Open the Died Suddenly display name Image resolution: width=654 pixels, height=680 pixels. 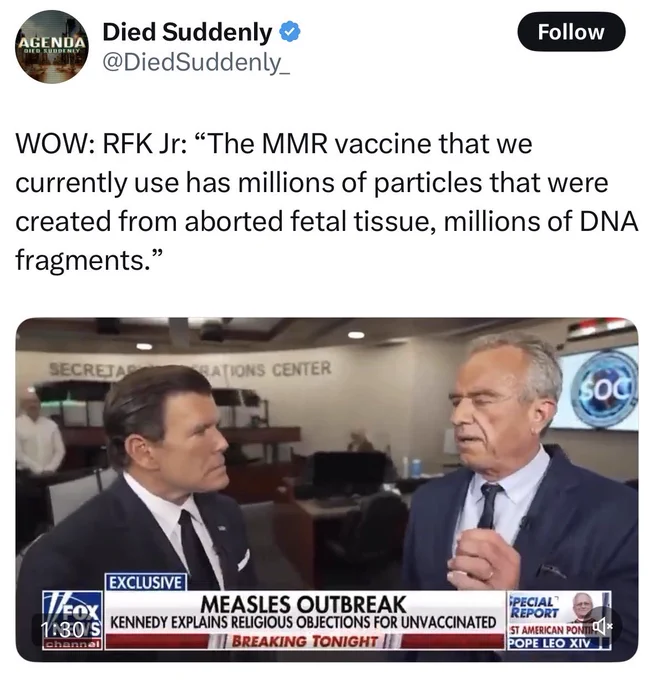click(x=187, y=32)
